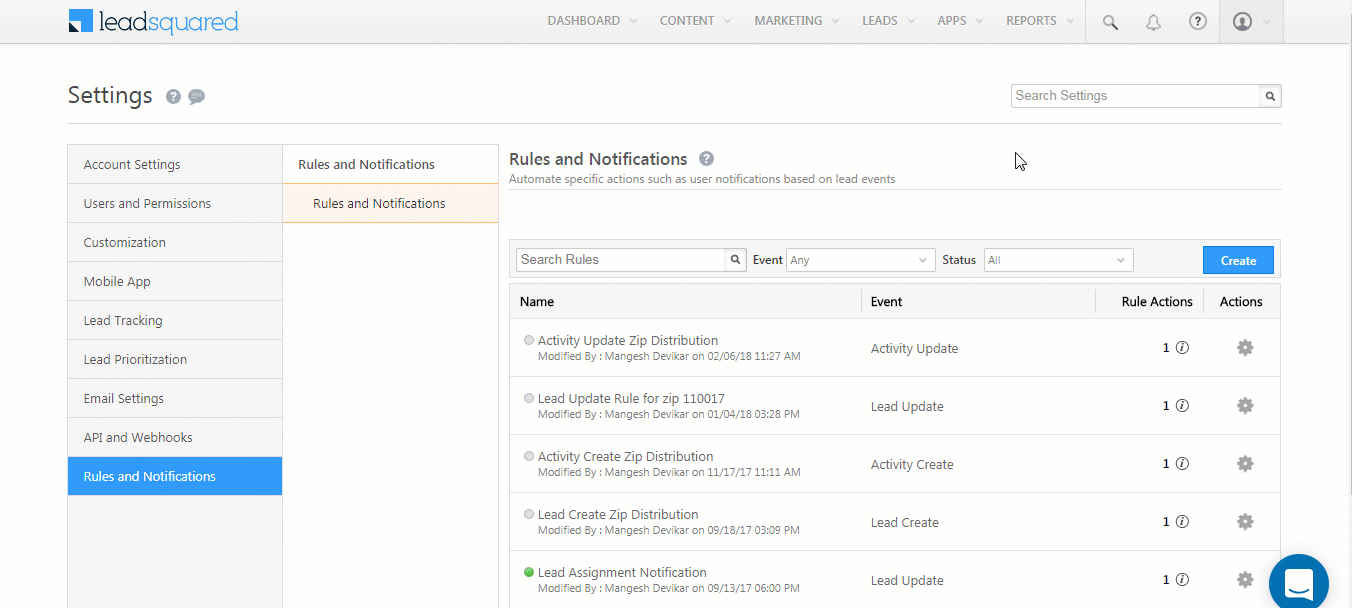The height and width of the screenshot is (608, 1352).
Task: Enable the Activity Update Zip Distribution rule
Action: (x=528, y=339)
